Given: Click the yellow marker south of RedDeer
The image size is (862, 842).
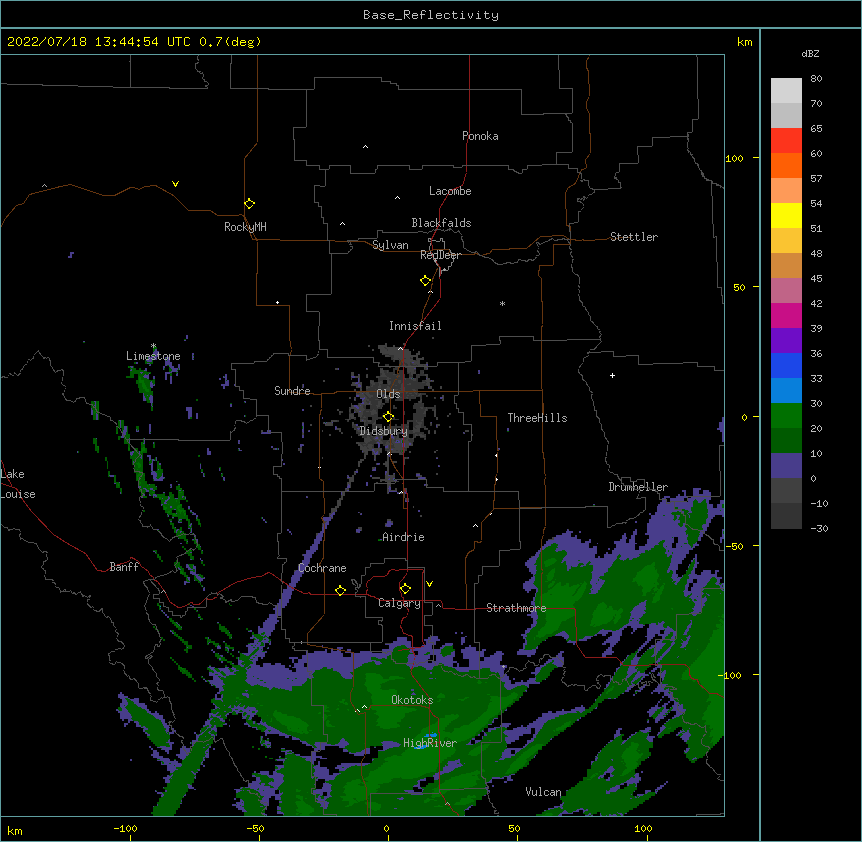Looking at the screenshot, I should click(425, 280).
